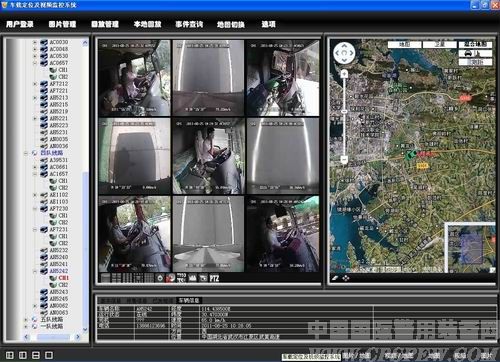Screen dimensions: 500x362
Task: Expand vehicle AF7212 node
Action: click(x=35, y=84)
